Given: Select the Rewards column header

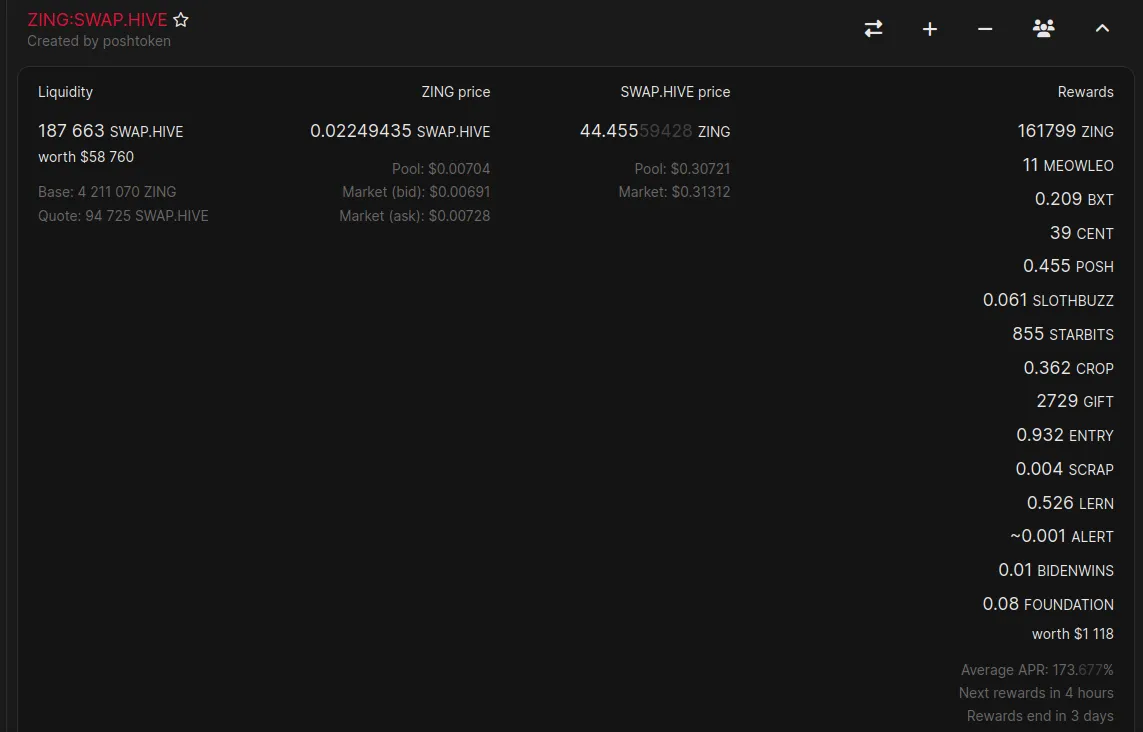Looking at the screenshot, I should pos(1085,92).
